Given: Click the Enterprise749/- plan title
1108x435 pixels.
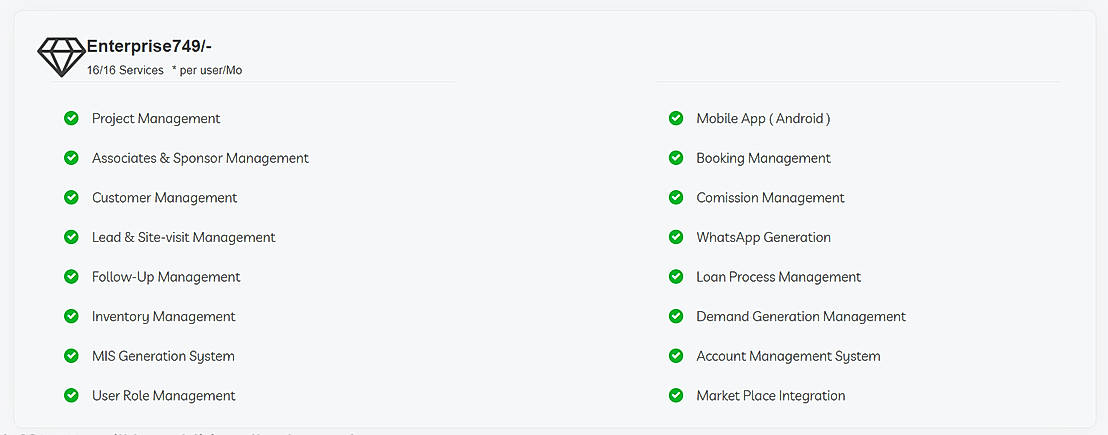Looking at the screenshot, I should coord(149,47).
